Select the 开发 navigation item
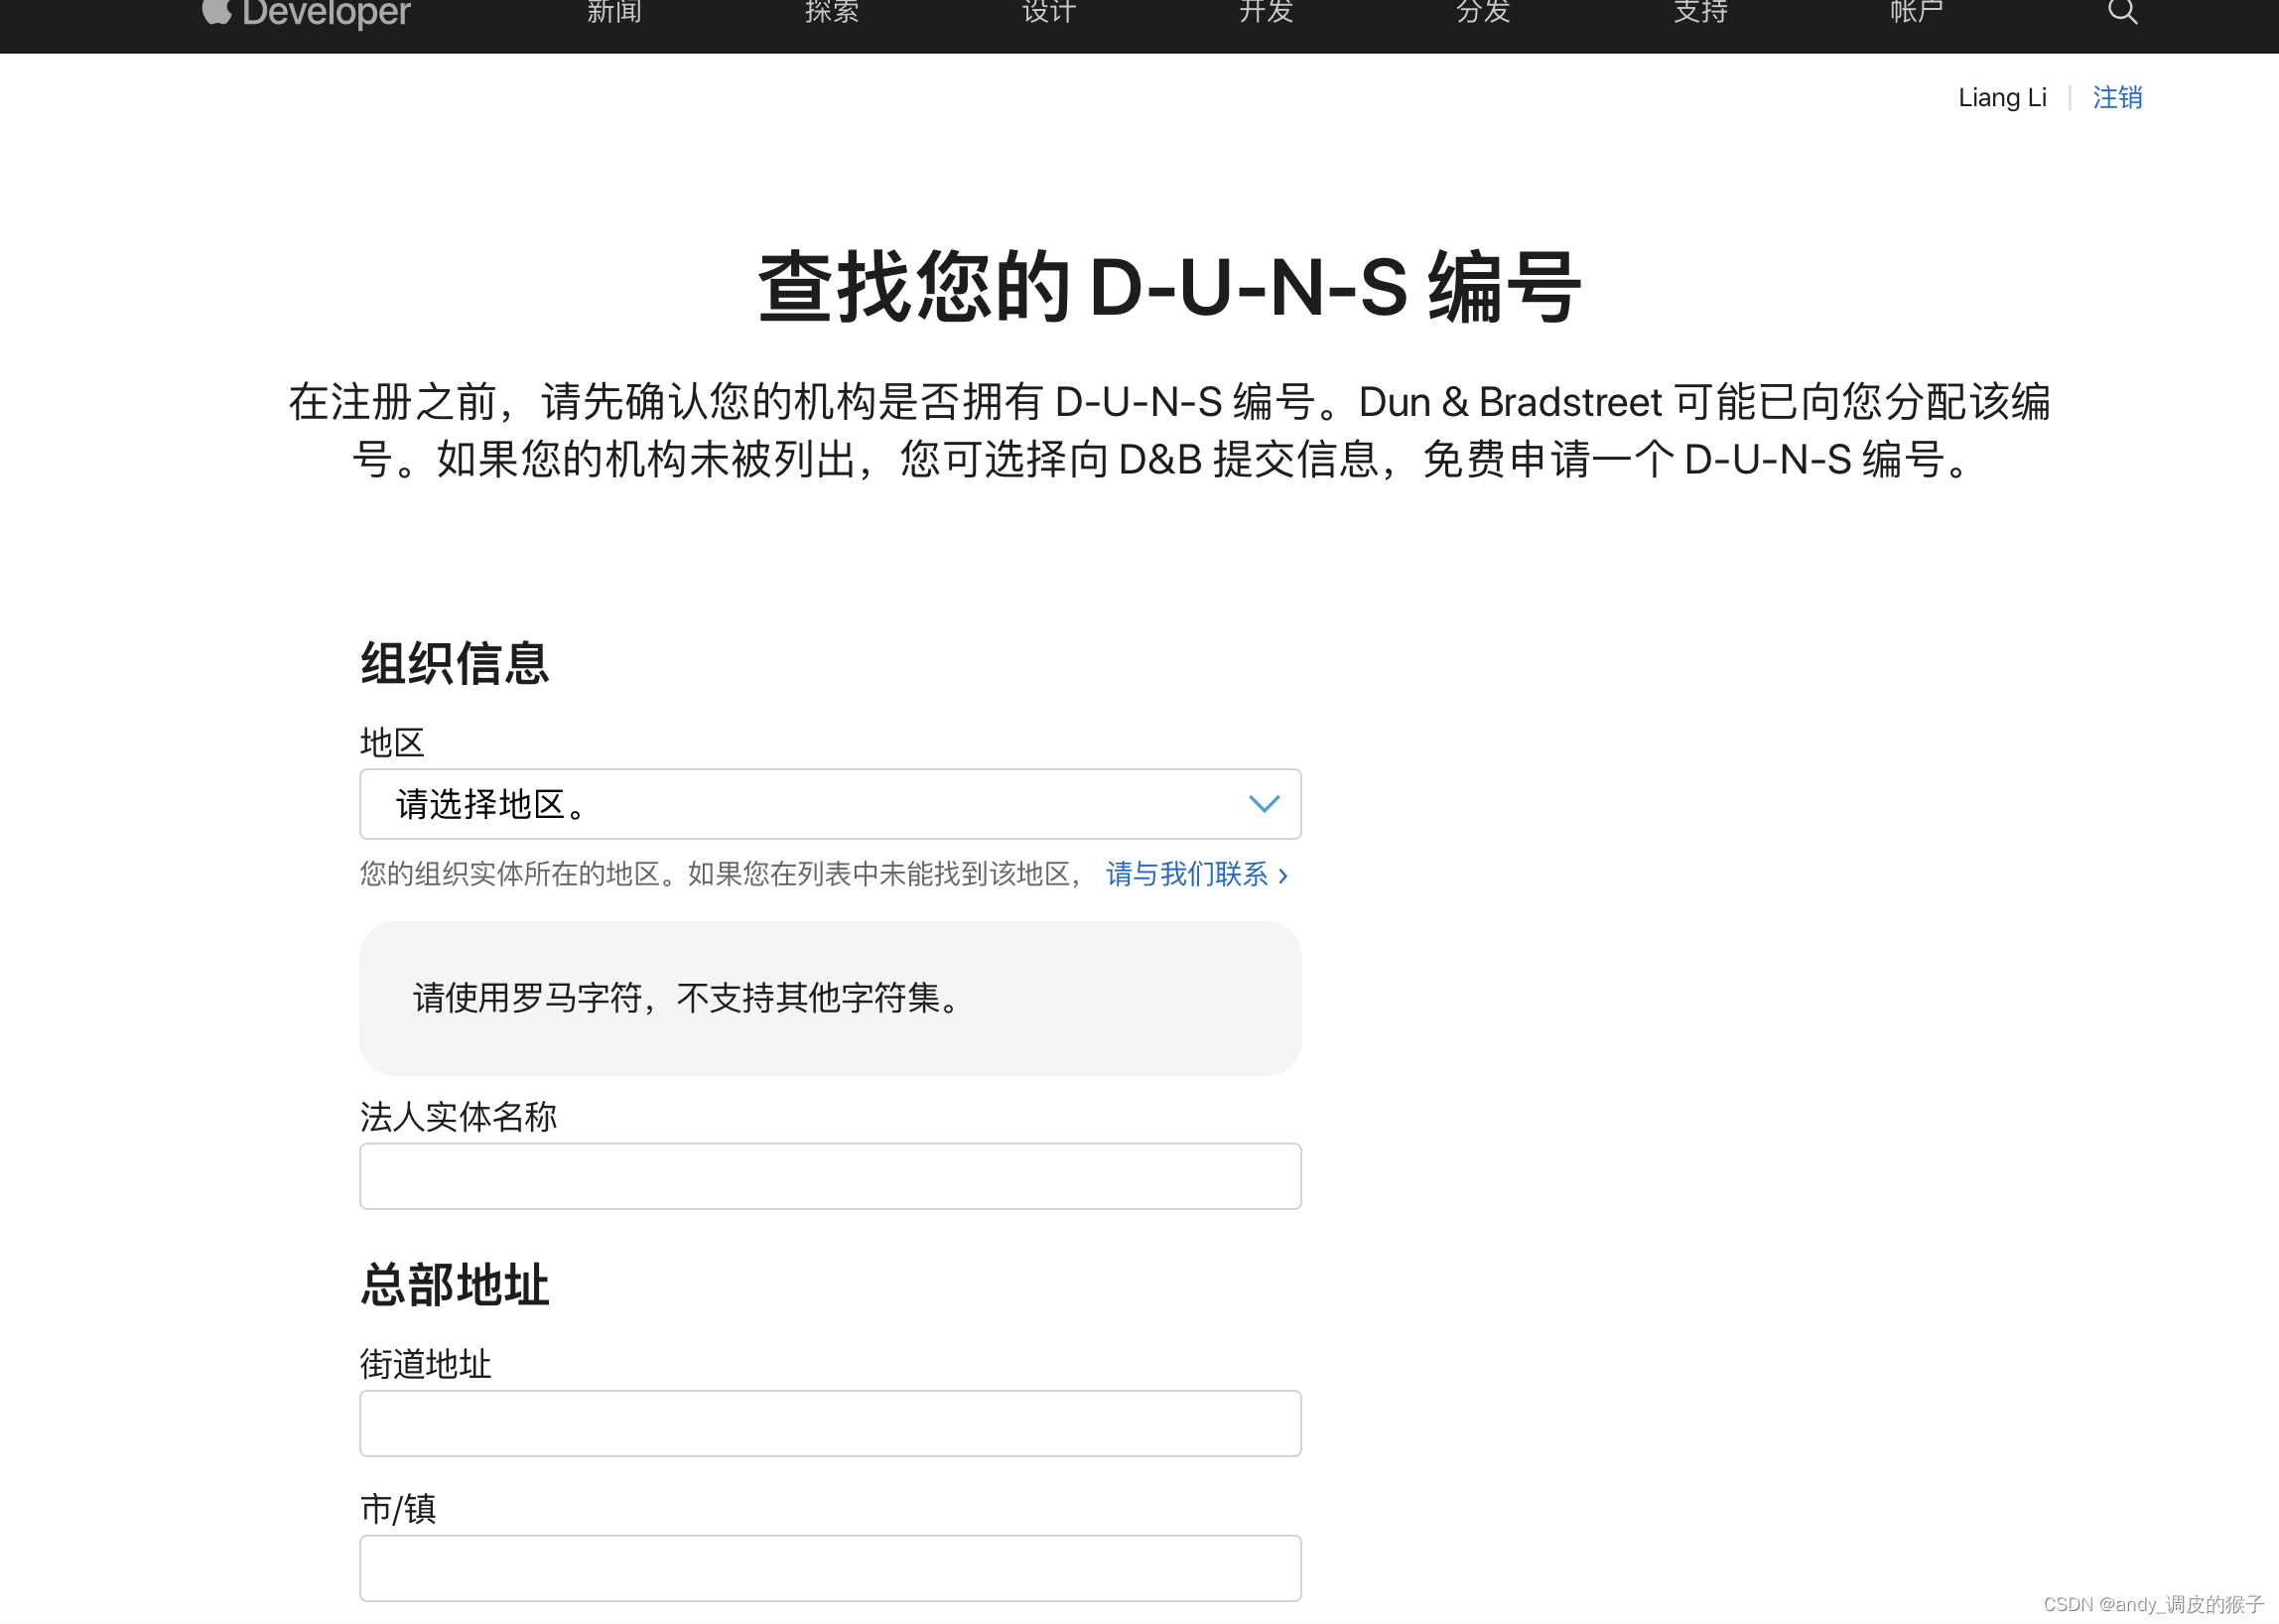Screen dimensions: 2279x1624 click(1266, 11)
